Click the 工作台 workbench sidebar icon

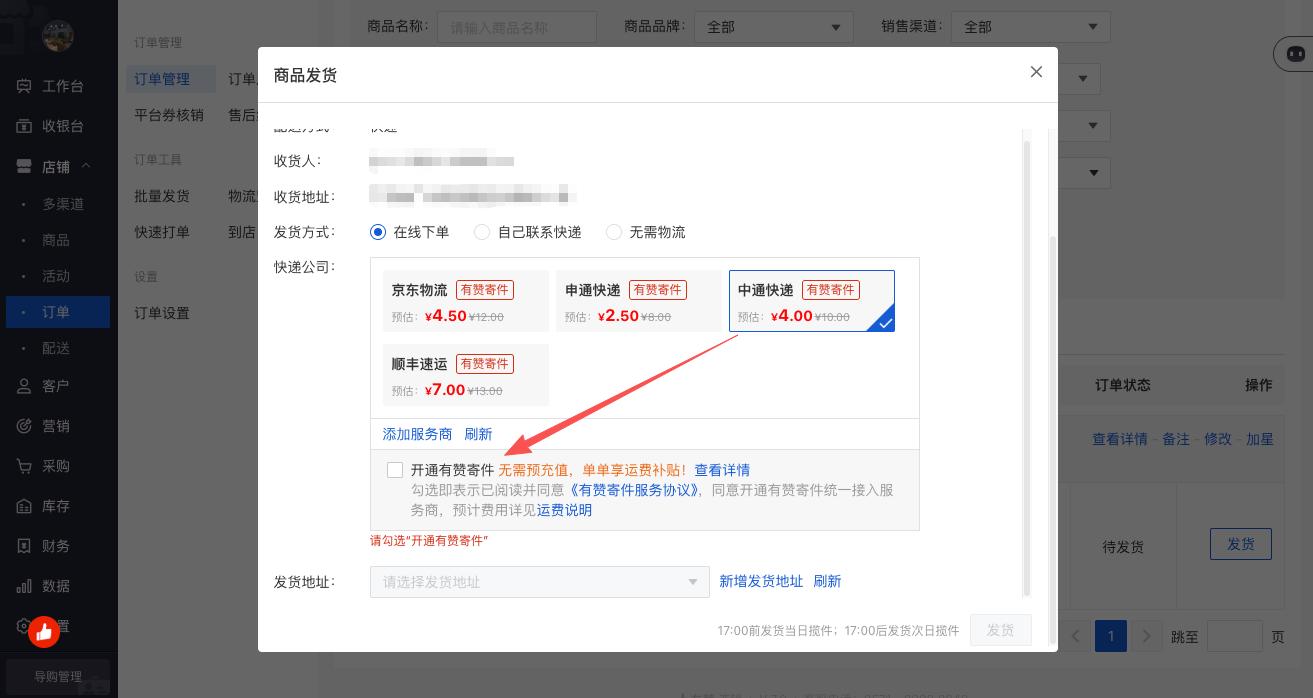pos(24,86)
